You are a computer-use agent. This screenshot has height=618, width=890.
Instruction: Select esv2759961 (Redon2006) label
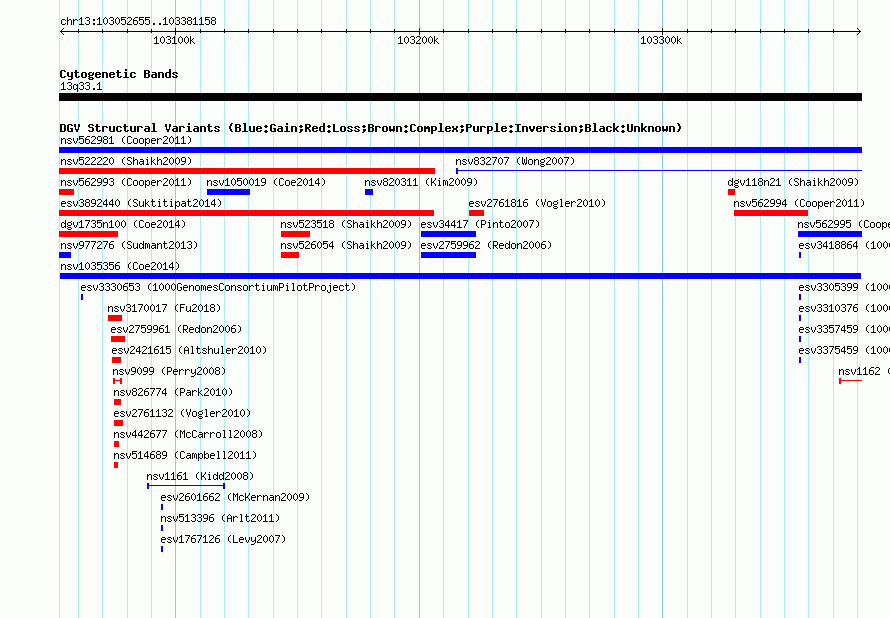176,329
